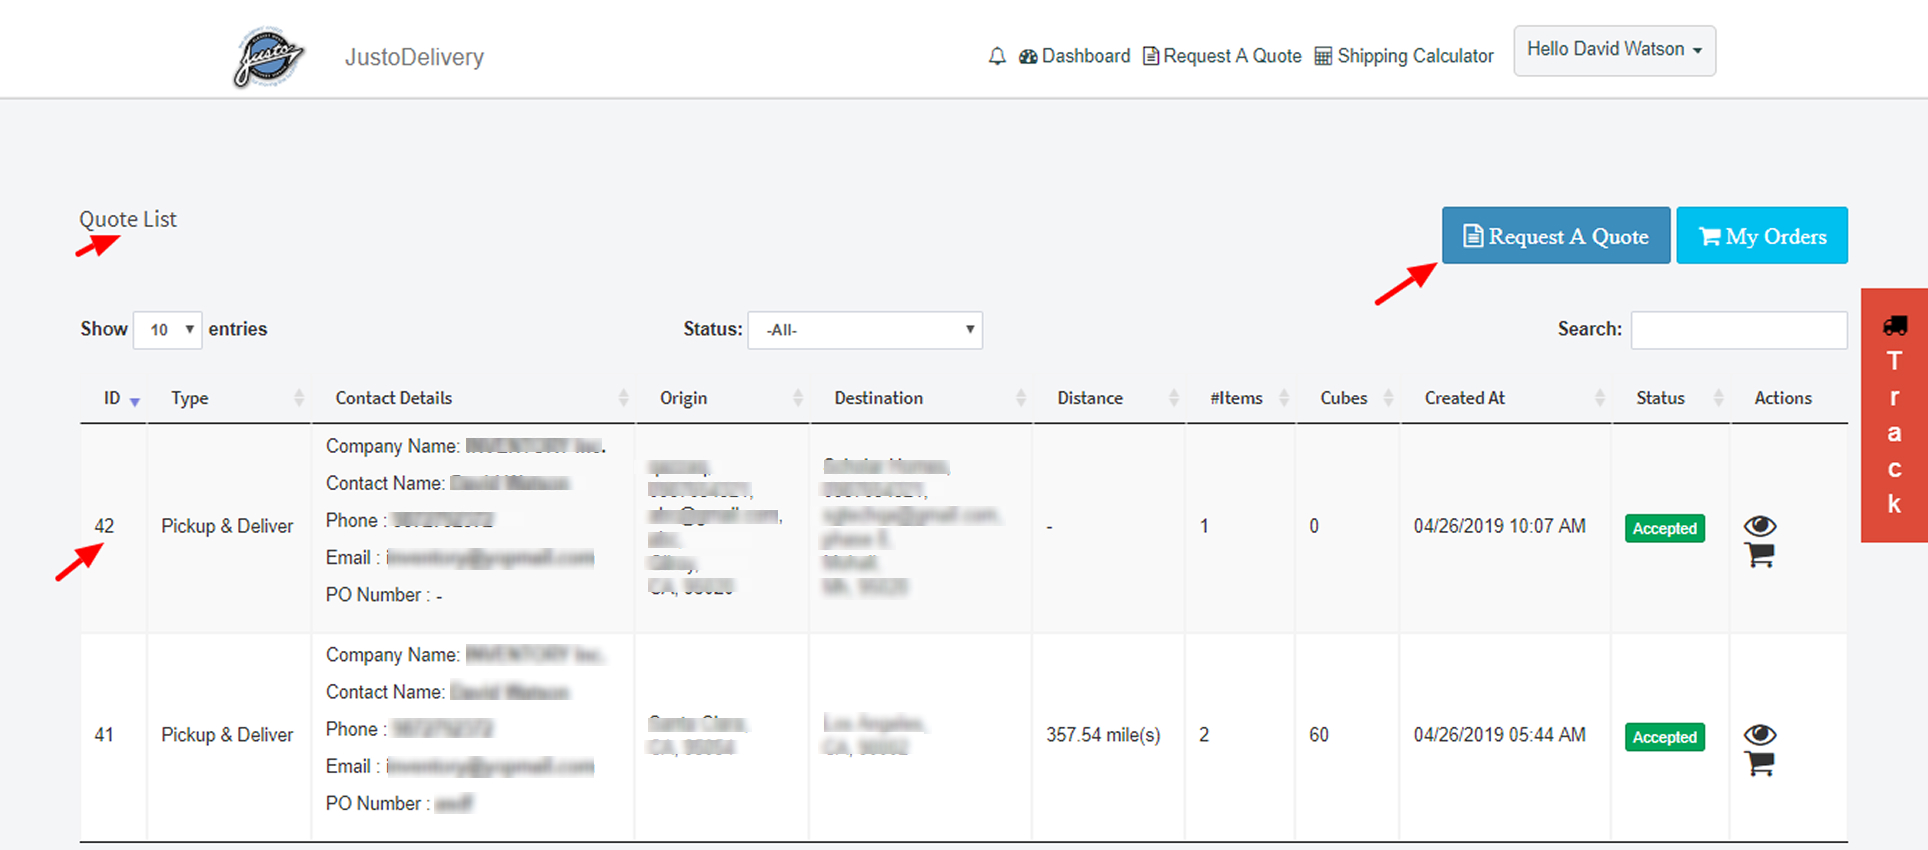This screenshot has width=1928, height=850.
Task: Sort the table by ID column
Action: pos(113,398)
